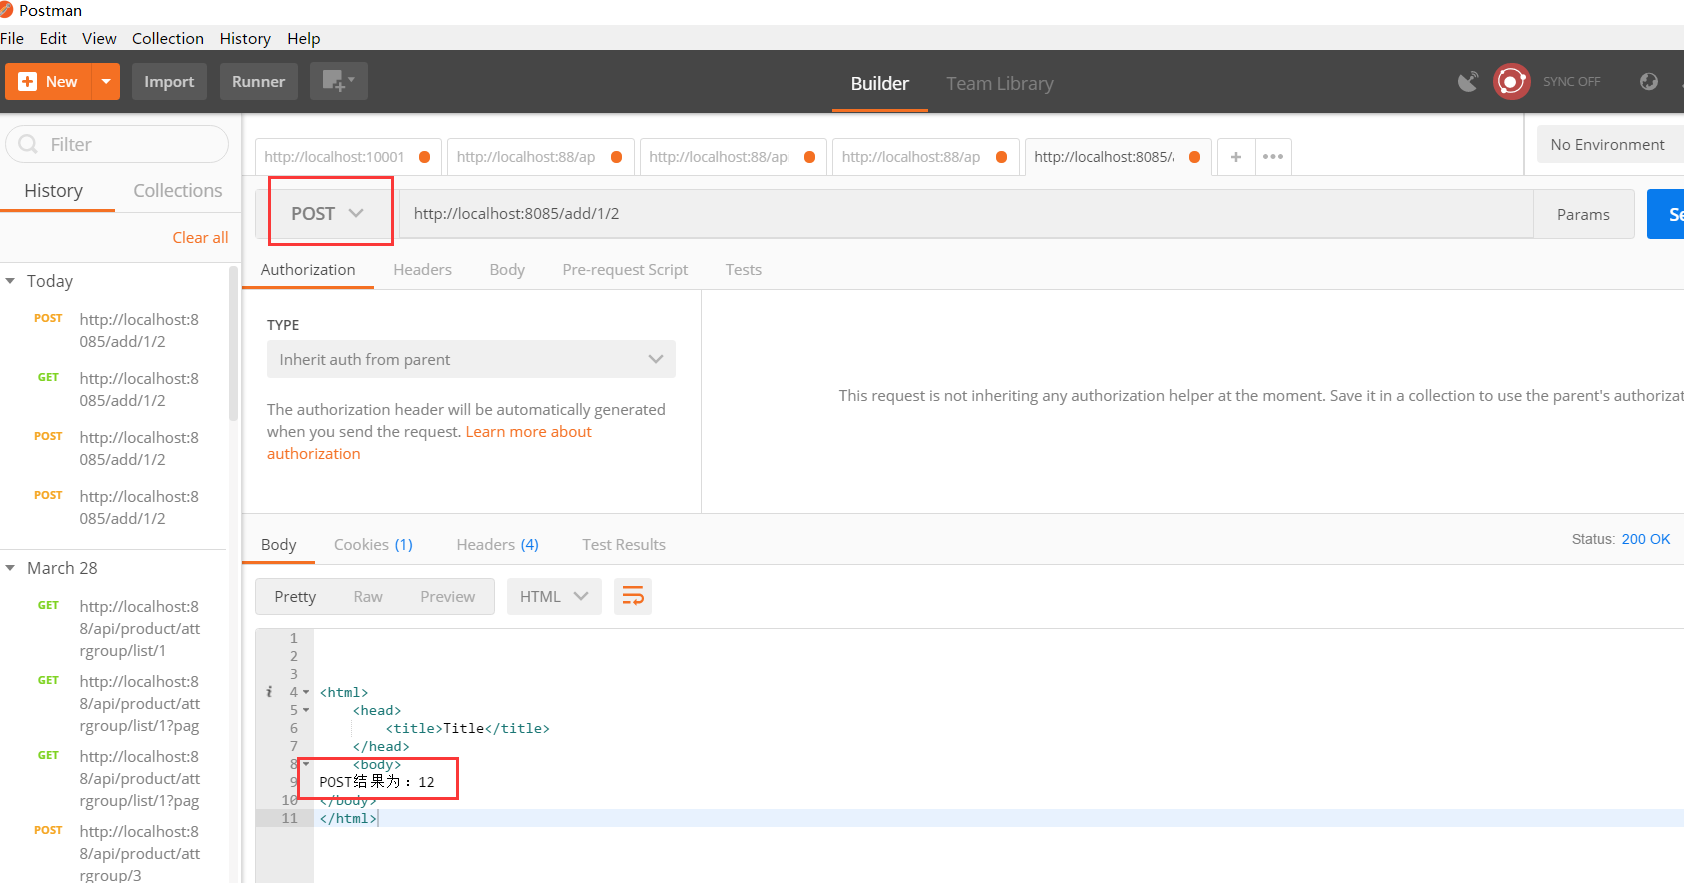Viewport: 1684px width, 883px height.
Task: Open the History menu
Action: tap(245, 38)
